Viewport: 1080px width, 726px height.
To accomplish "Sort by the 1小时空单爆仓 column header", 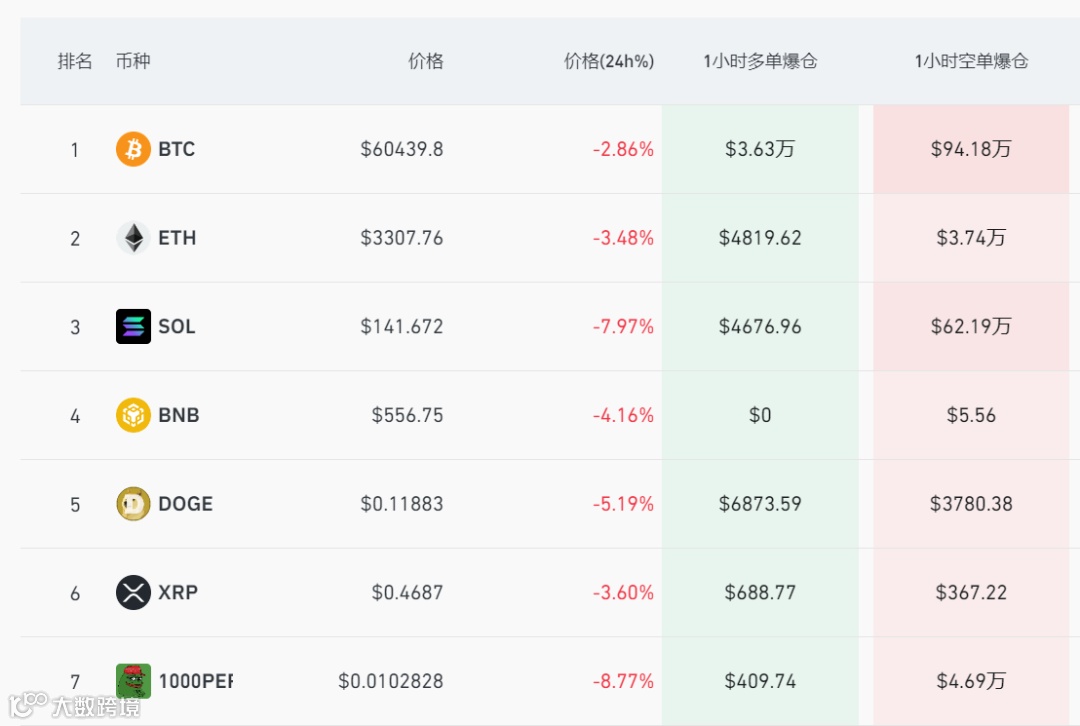I will (x=971, y=61).
